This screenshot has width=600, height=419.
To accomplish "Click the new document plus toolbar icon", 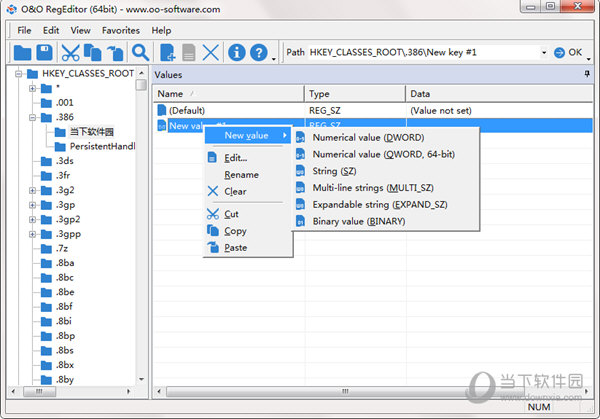I will point(168,52).
